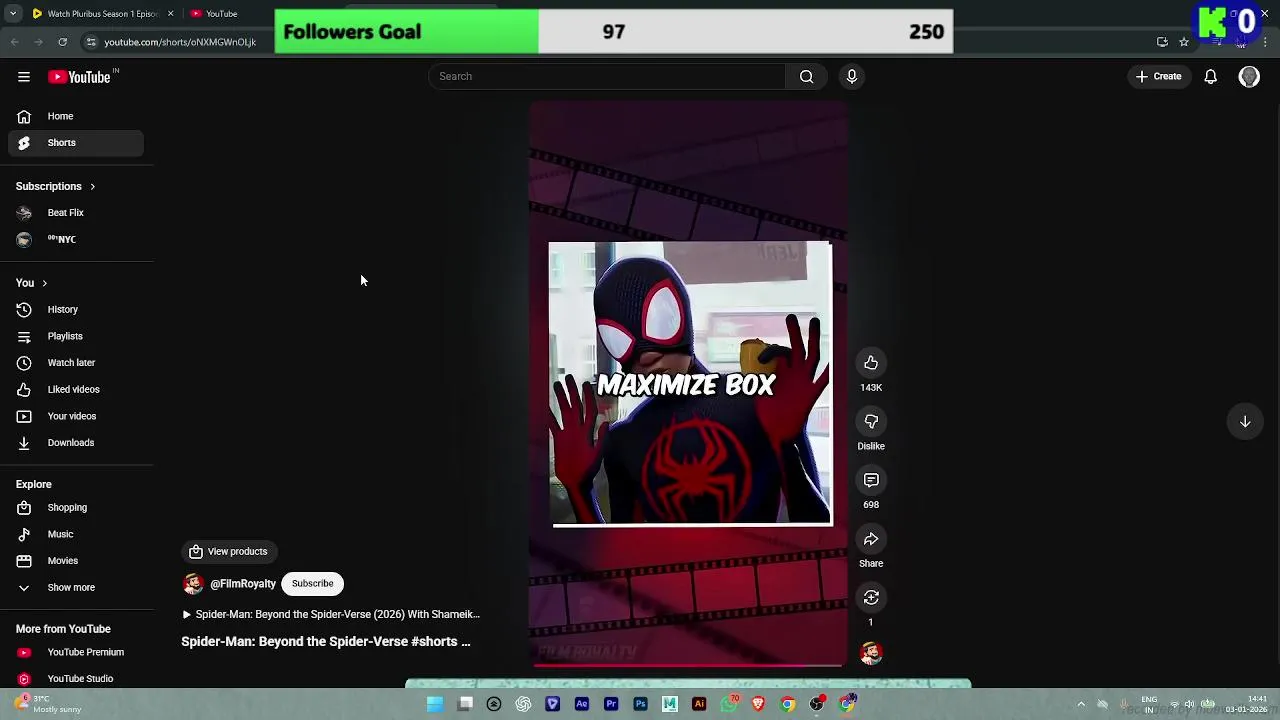1280x720 pixels.
Task: Open YouTube Studio link
Action: [x=76, y=679]
